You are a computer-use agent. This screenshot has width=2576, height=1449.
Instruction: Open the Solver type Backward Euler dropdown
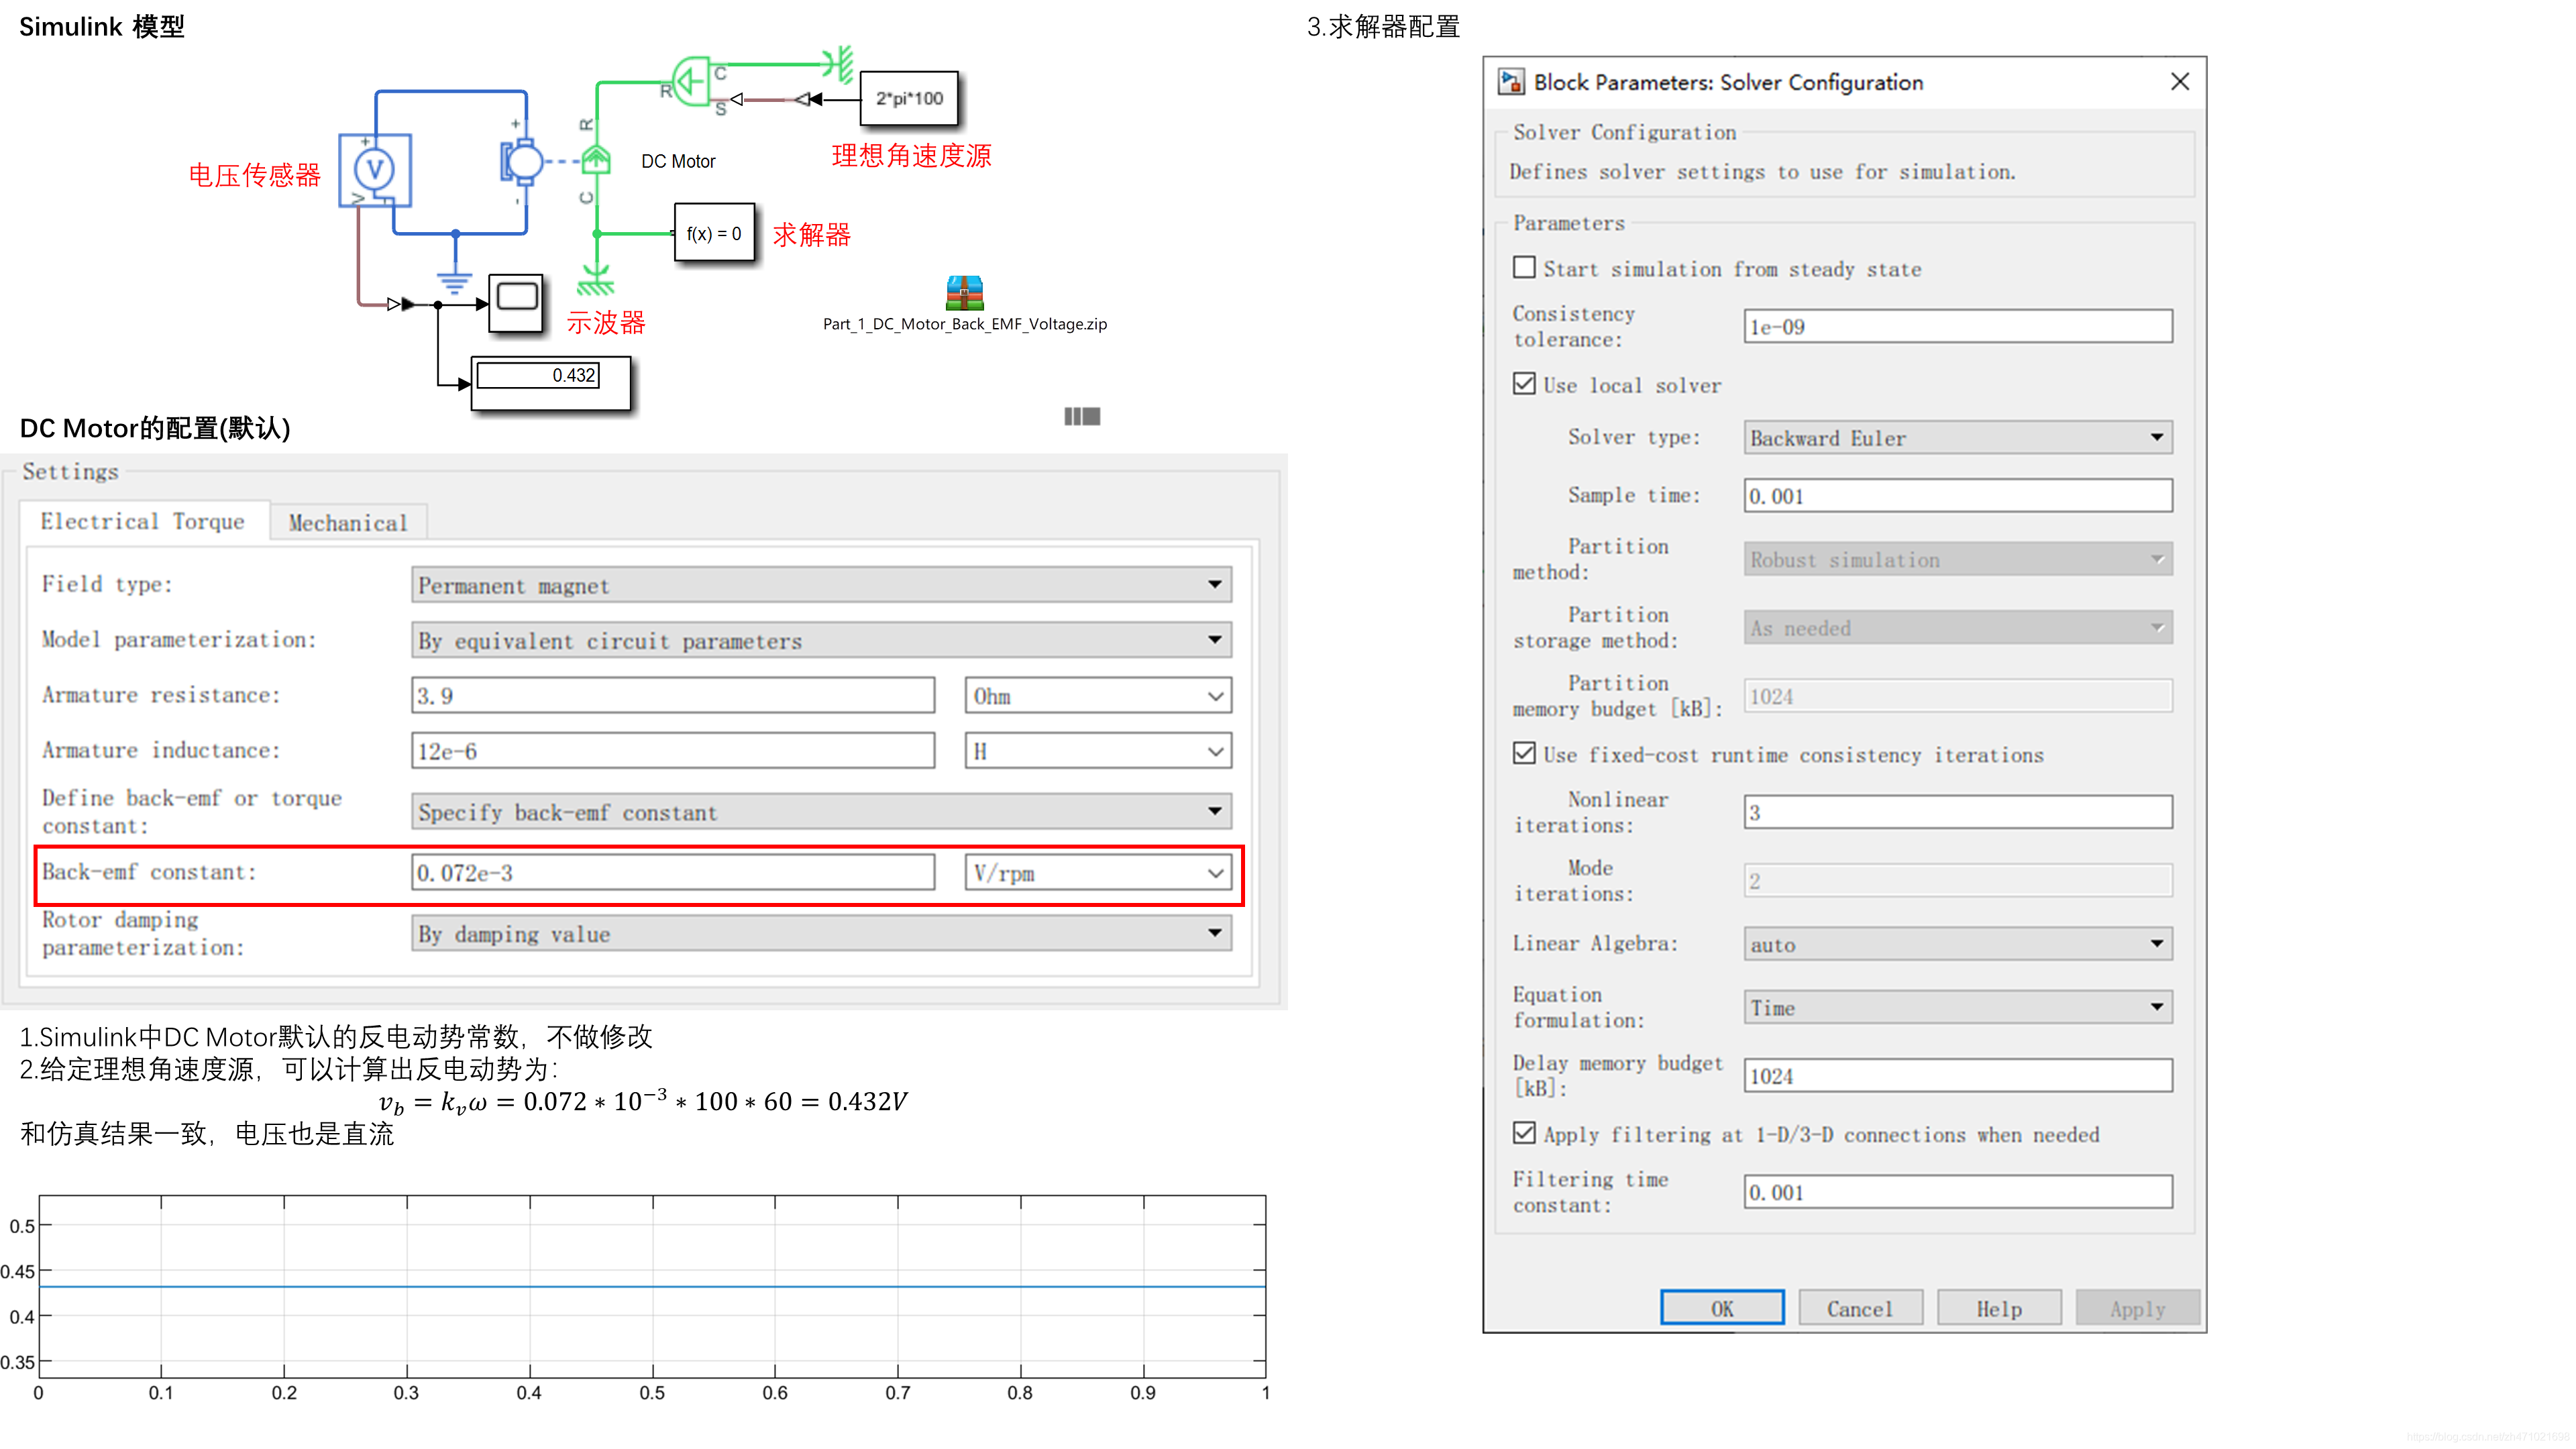click(1957, 438)
